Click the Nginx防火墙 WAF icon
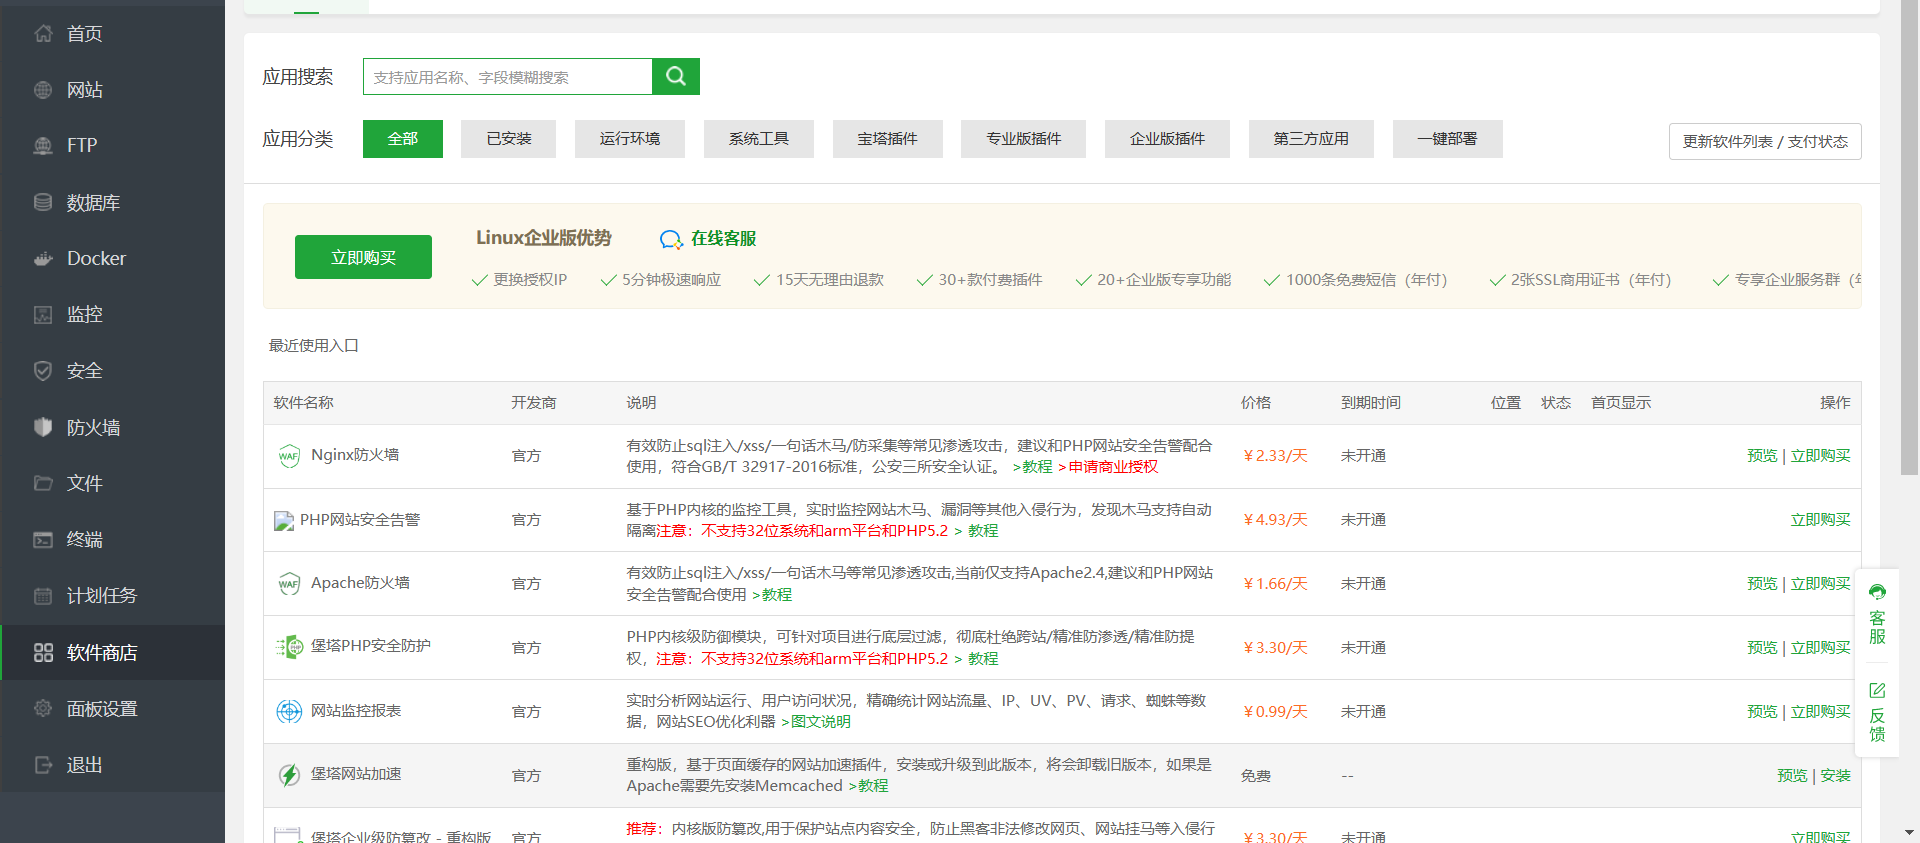Viewport: 1920px width, 843px height. (x=289, y=456)
